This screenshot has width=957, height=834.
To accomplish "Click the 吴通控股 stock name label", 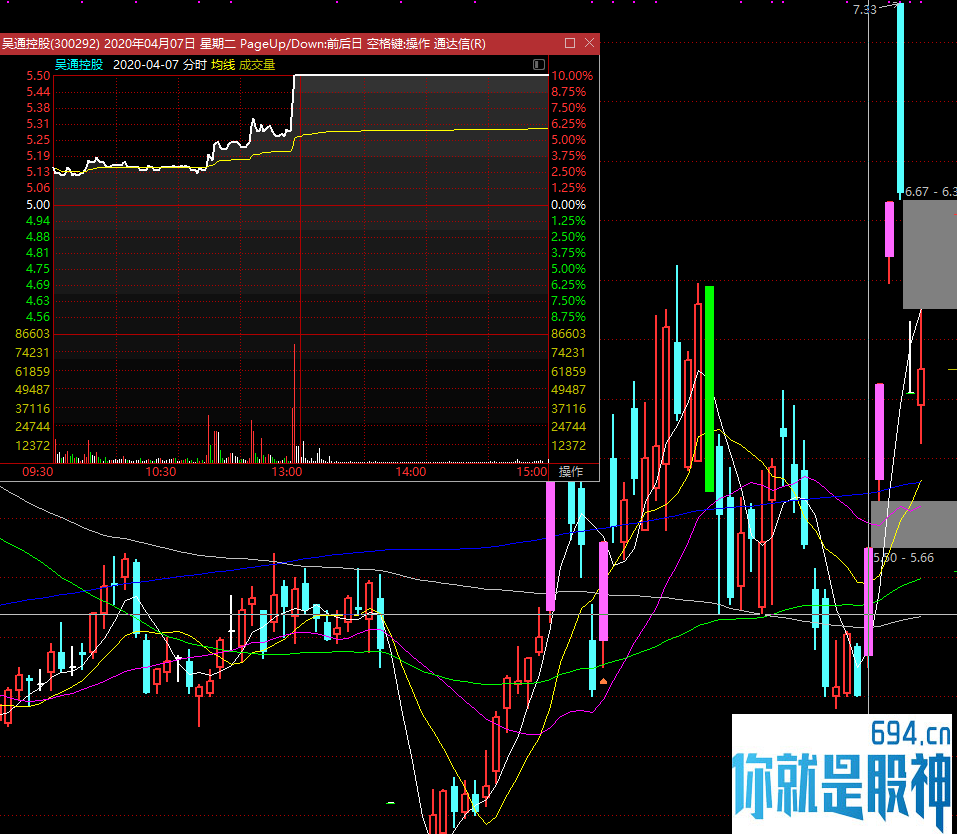I will click(x=79, y=65).
